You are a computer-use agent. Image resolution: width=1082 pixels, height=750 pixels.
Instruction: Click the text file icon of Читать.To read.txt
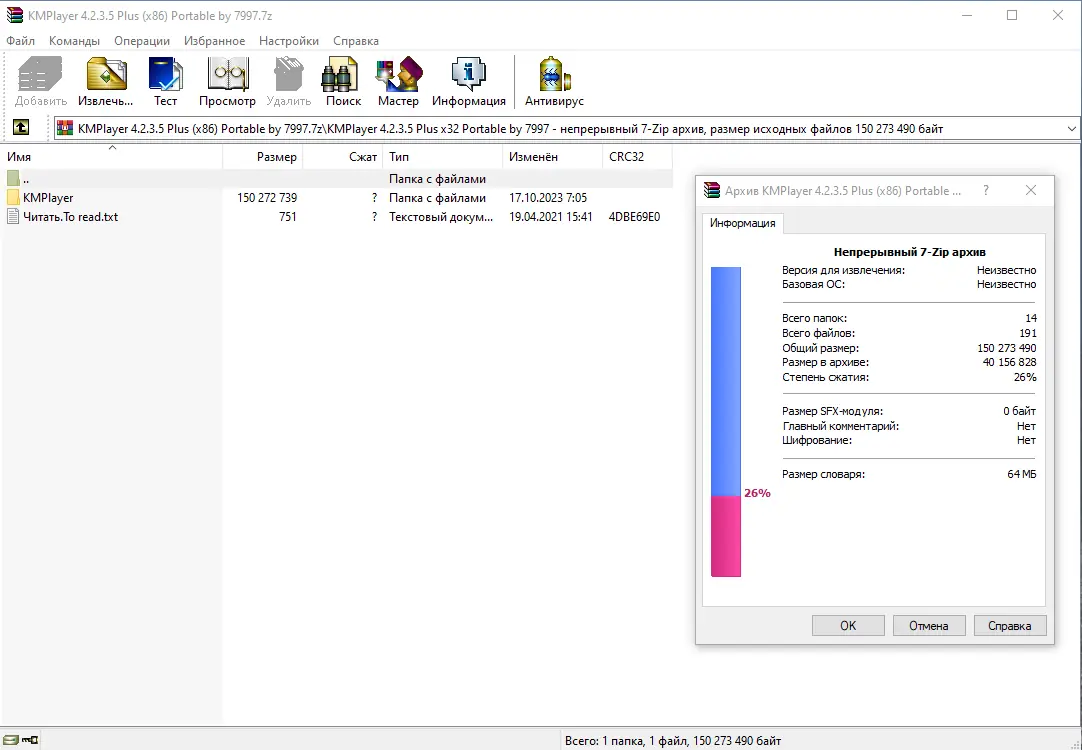12,217
